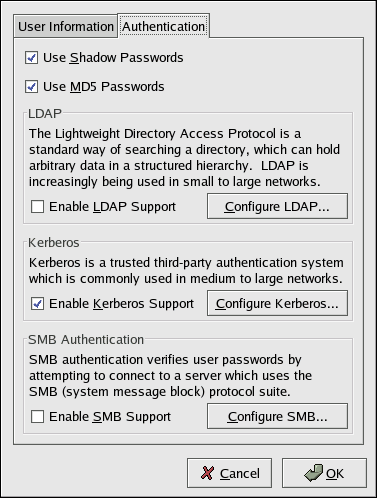The height and width of the screenshot is (498, 377).
Task: Open the Configure LDAP... dialog
Action: pos(277,206)
